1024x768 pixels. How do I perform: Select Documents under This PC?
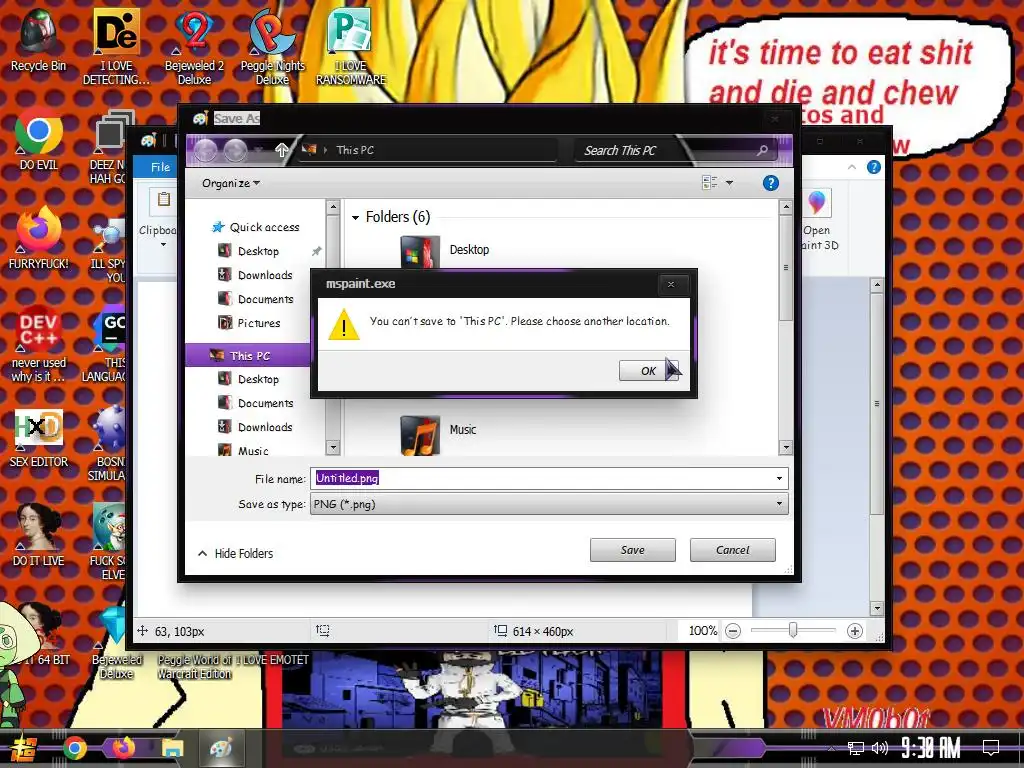click(255, 403)
